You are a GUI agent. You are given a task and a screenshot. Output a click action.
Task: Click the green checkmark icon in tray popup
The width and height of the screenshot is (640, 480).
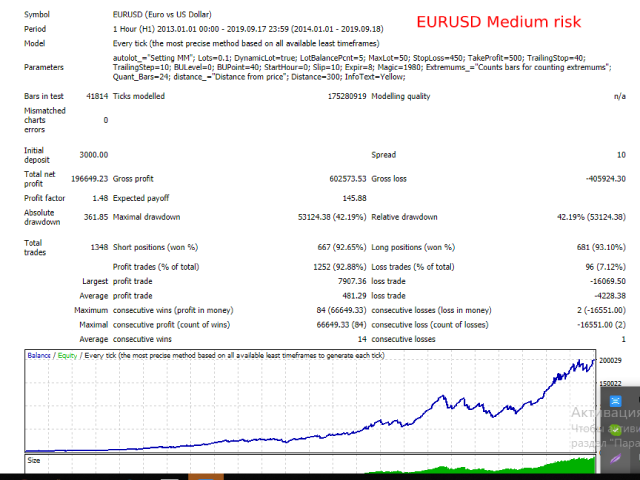(x=615, y=430)
